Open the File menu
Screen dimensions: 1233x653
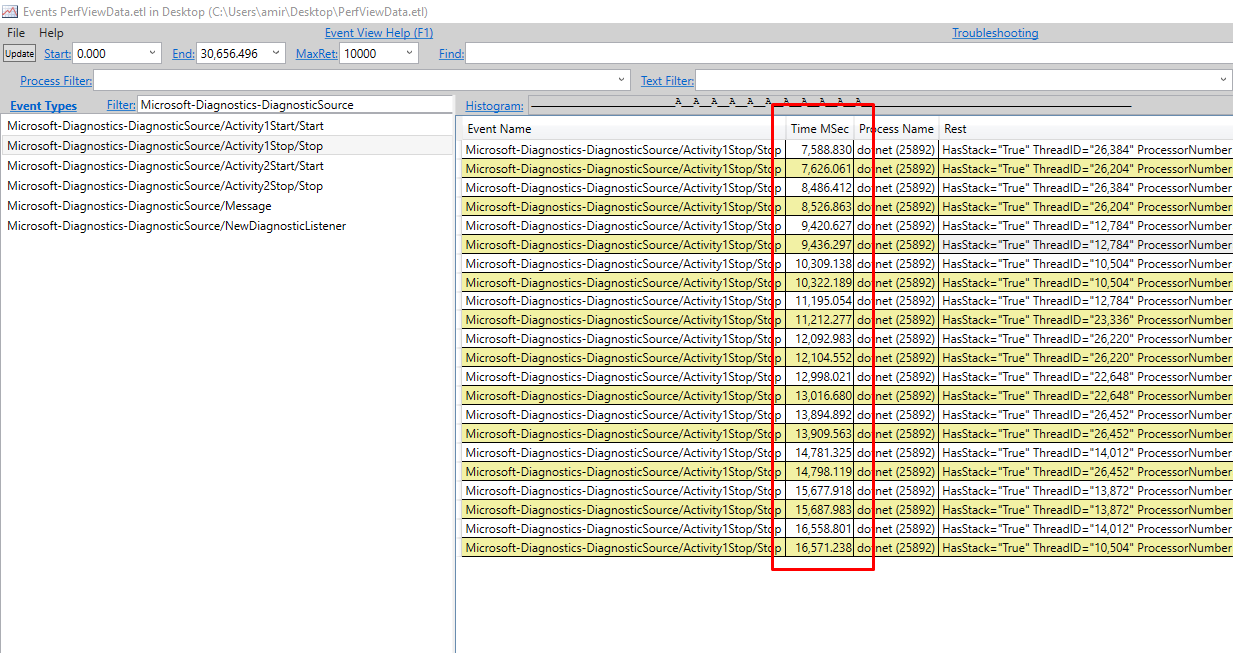(15, 32)
